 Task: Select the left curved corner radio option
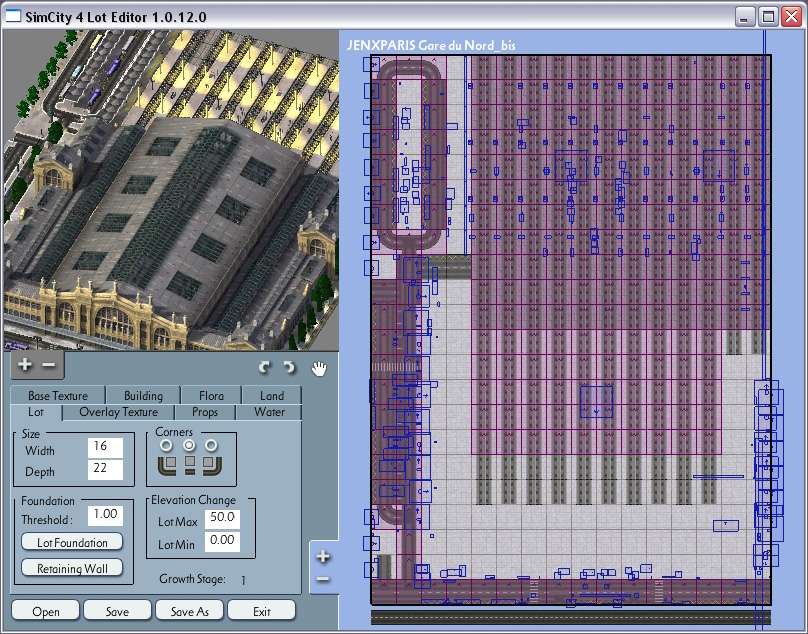coord(166,445)
